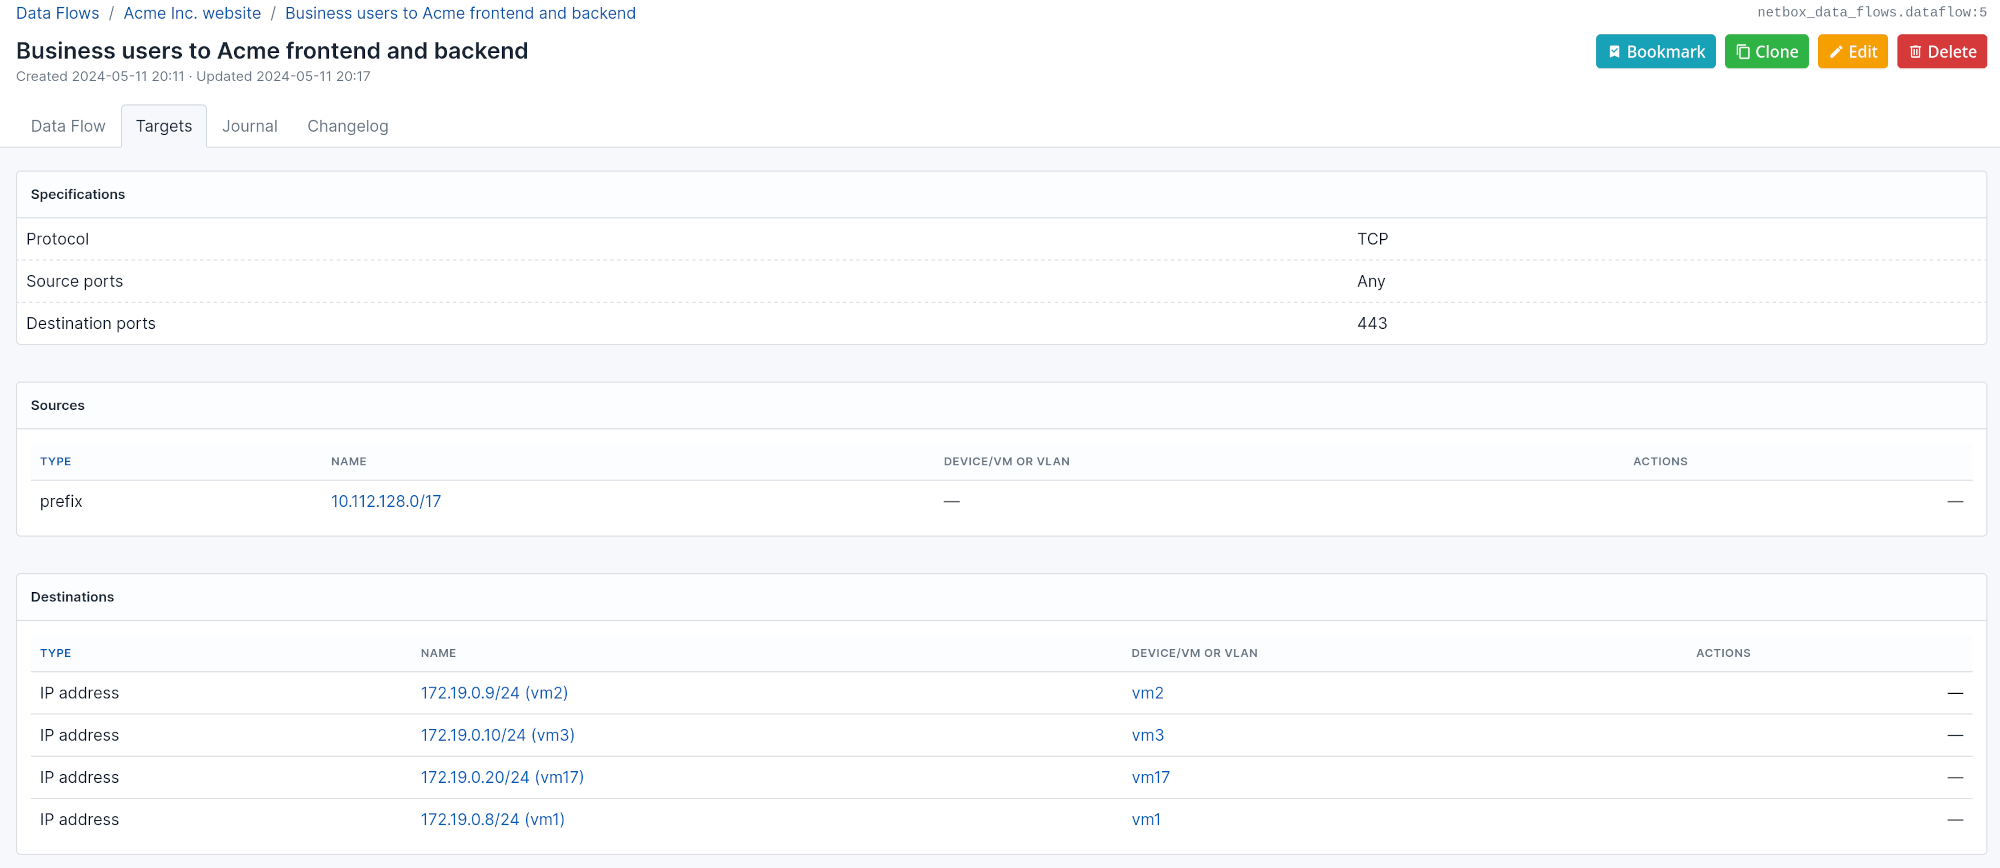
Task: Open the vm3 device link
Action: (1148, 735)
